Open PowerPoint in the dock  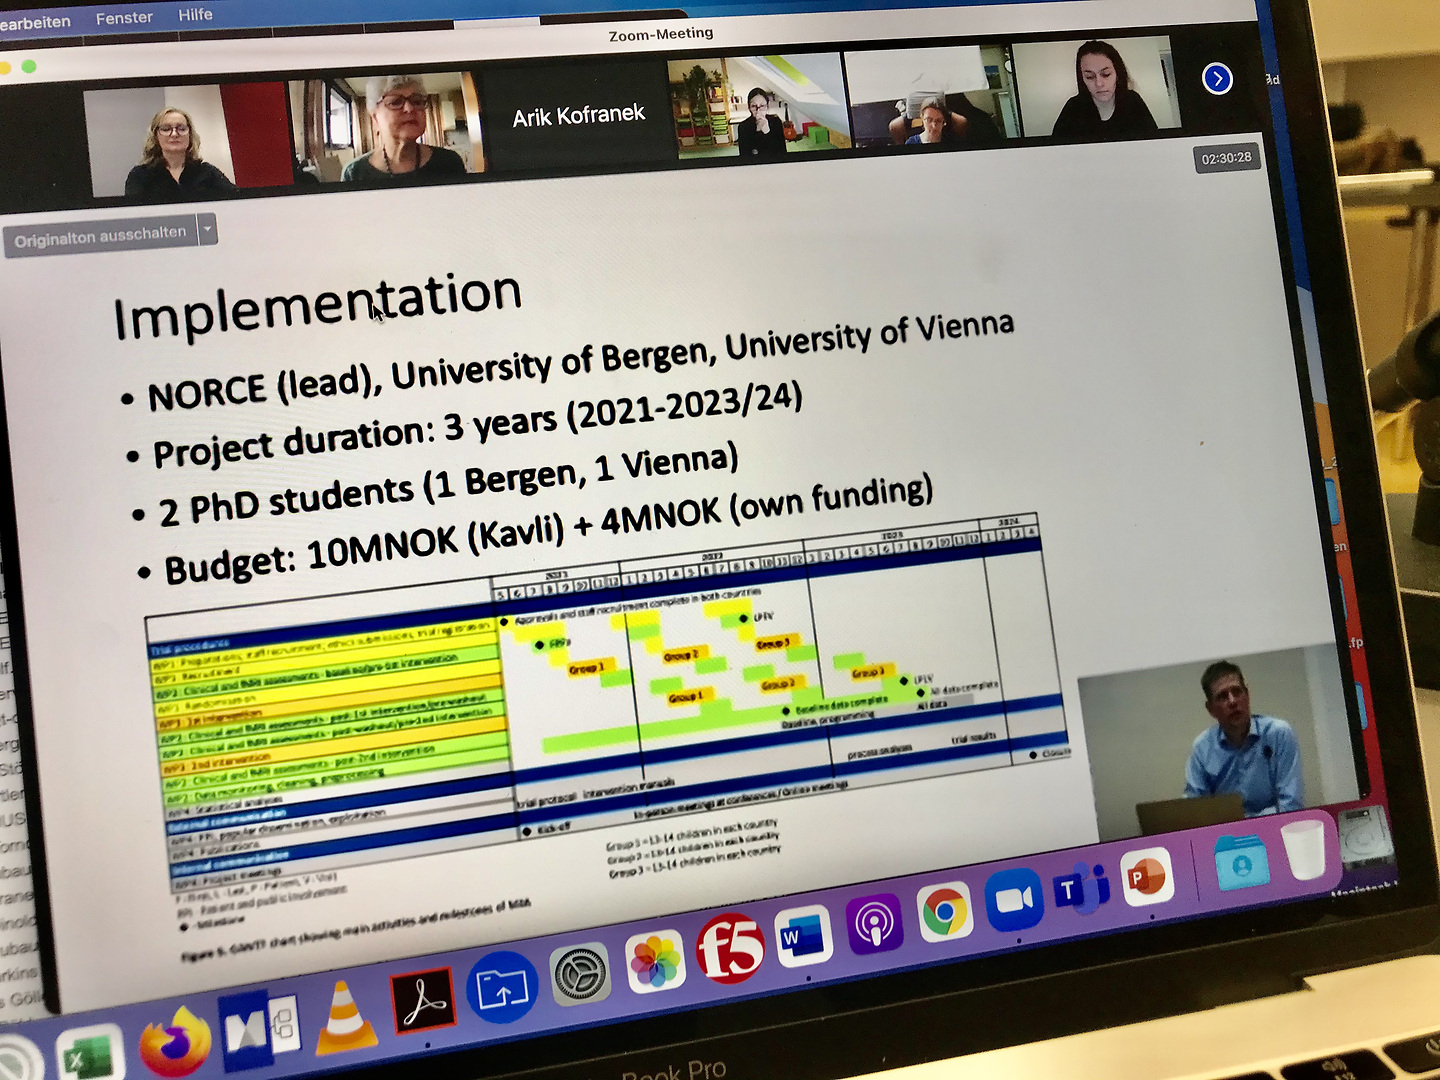(x=1146, y=877)
